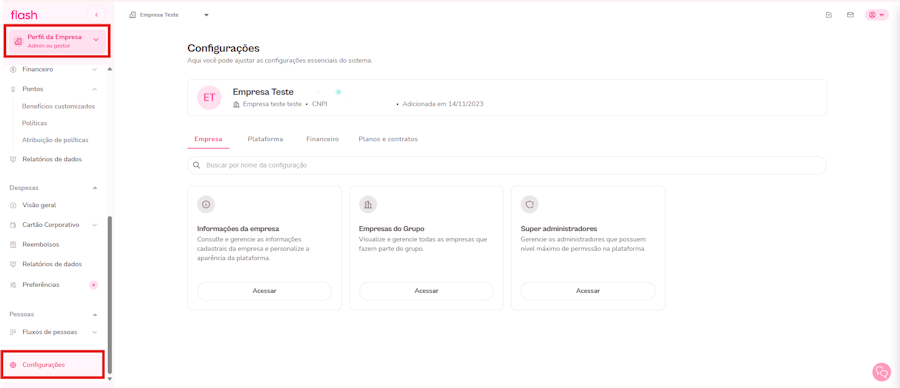Click the sidebar scroll up arrow

(x=110, y=69)
